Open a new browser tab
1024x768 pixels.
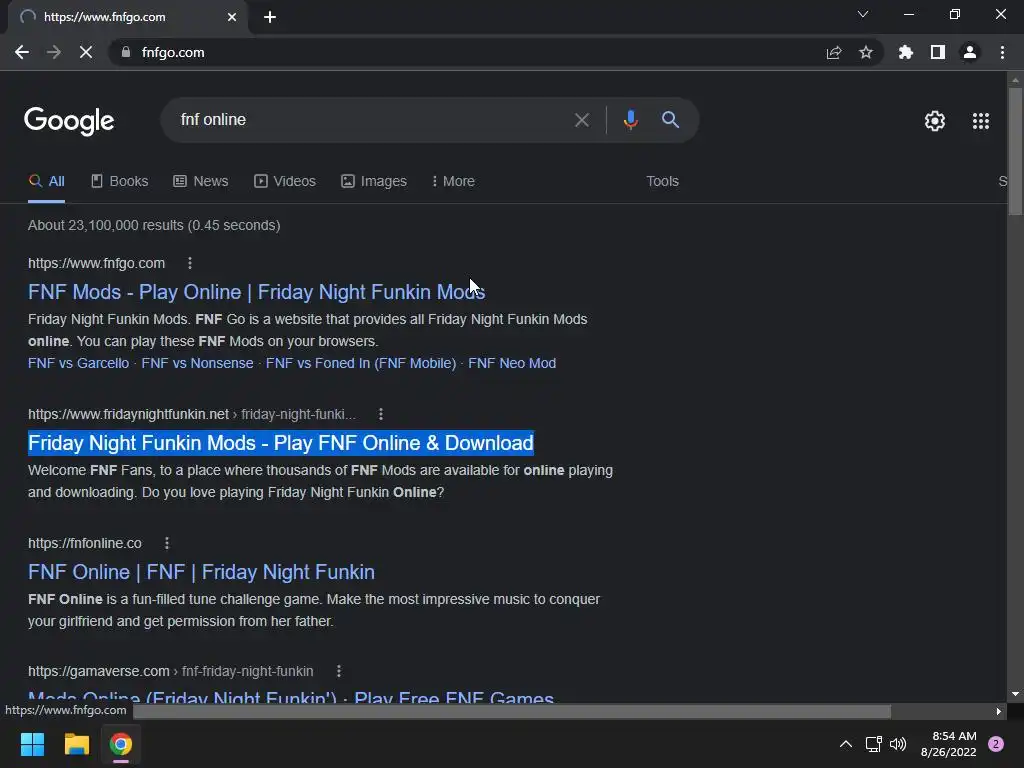270,17
